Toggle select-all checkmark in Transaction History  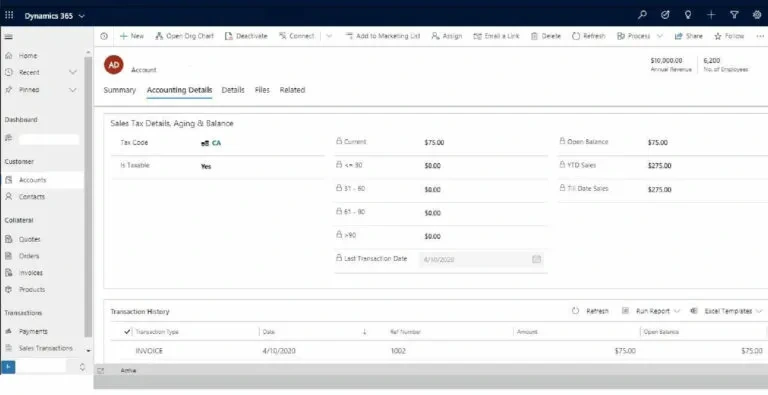point(127,332)
